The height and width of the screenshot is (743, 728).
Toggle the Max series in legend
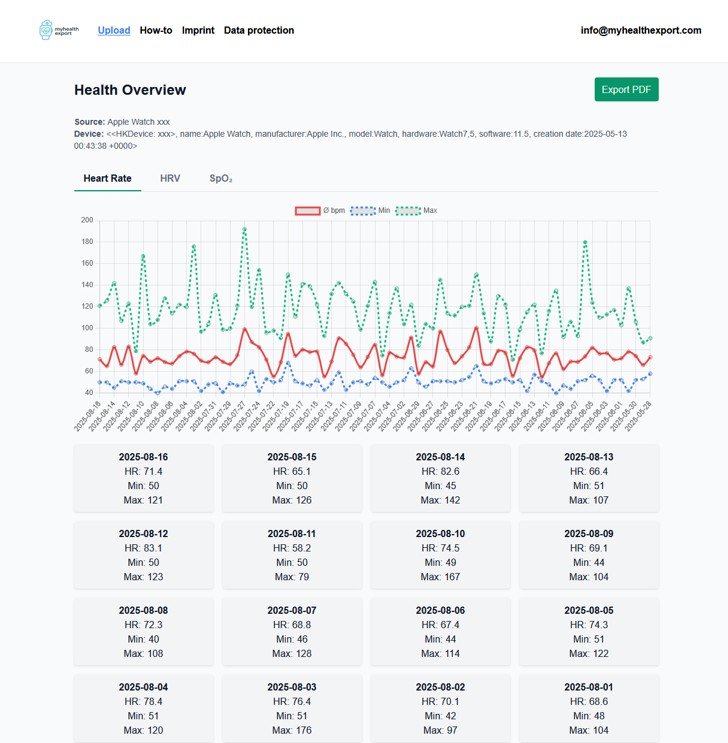click(x=430, y=211)
